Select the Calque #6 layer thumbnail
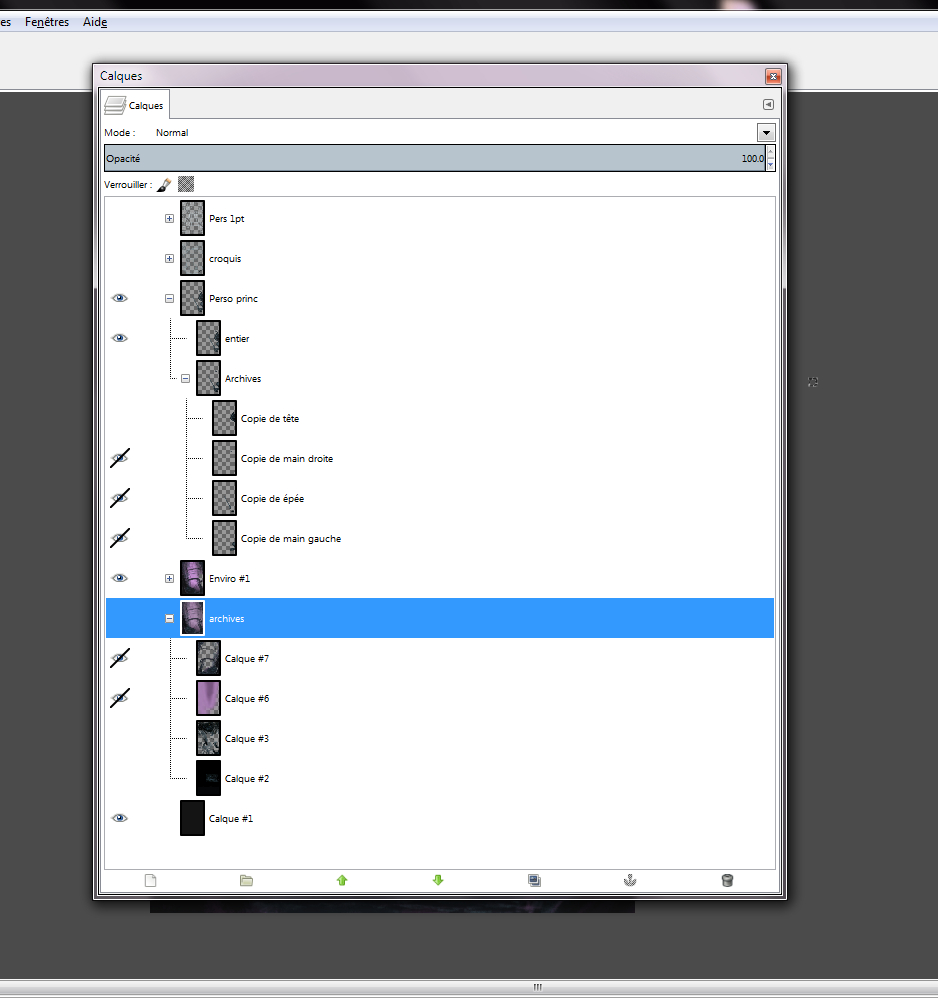The image size is (938, 1003). (x=208, y=698)
